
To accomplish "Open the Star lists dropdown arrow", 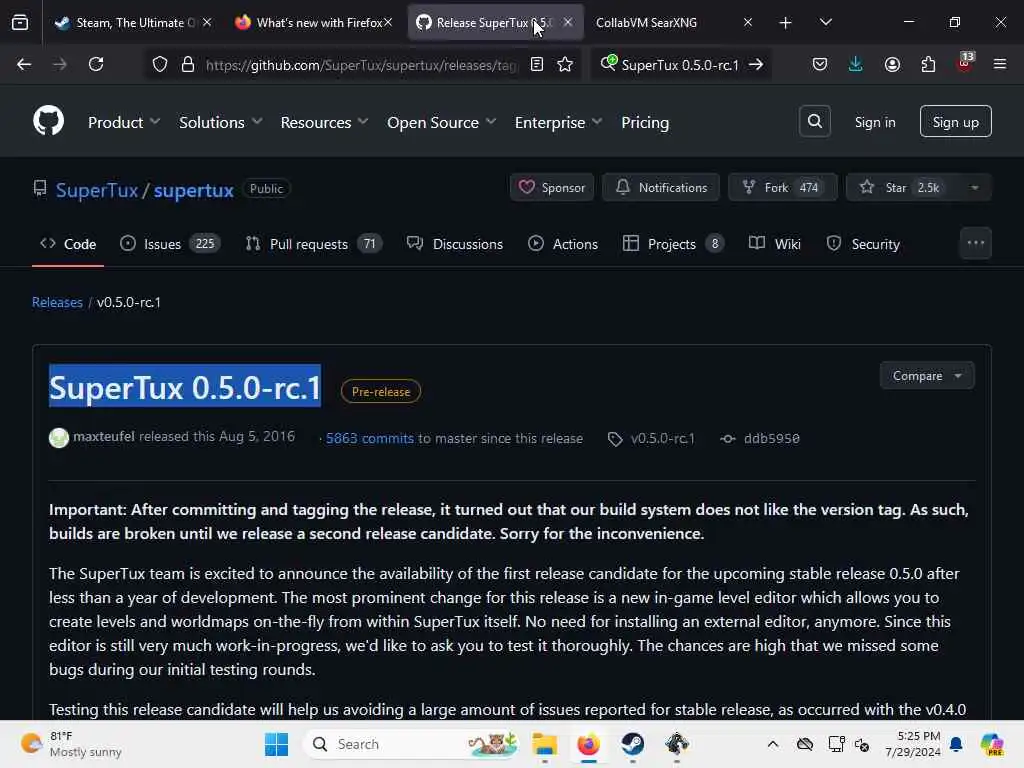I will 974,188.
